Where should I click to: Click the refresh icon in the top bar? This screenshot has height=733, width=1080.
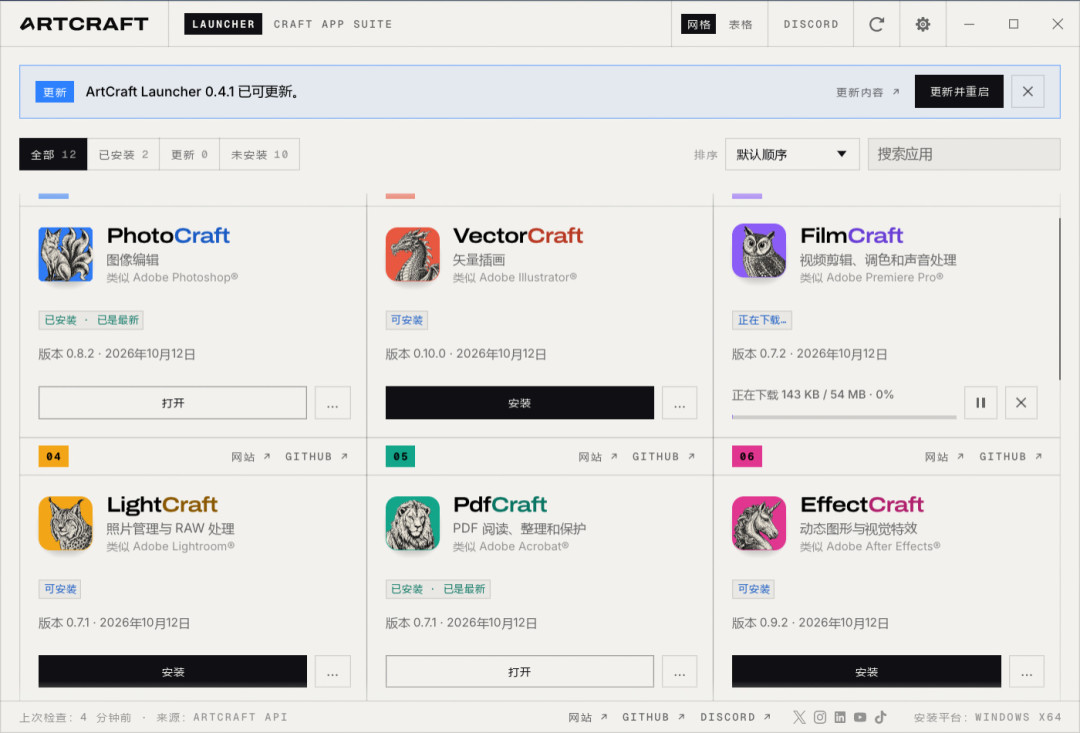coord(876,24)
